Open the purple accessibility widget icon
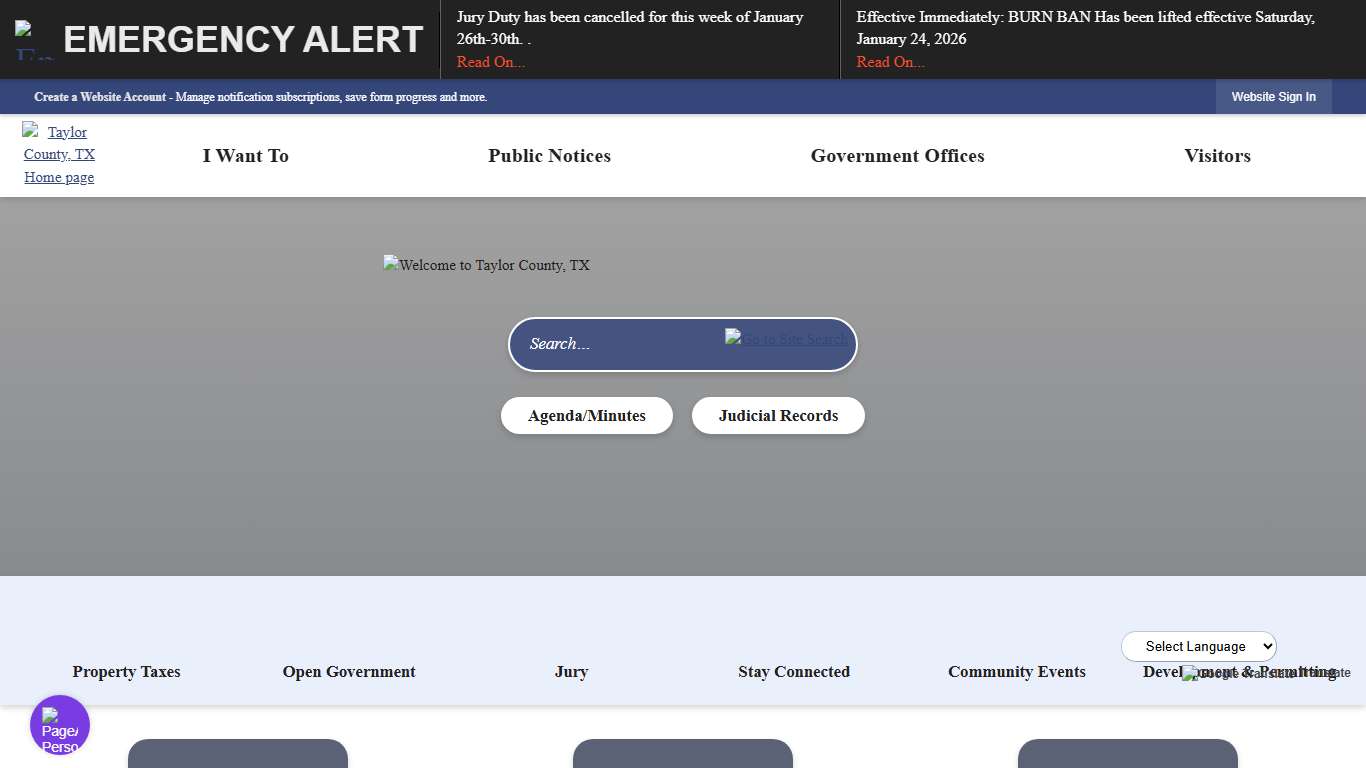The width and height of the screenshot is (1366, 768). [x=60, y=725]
